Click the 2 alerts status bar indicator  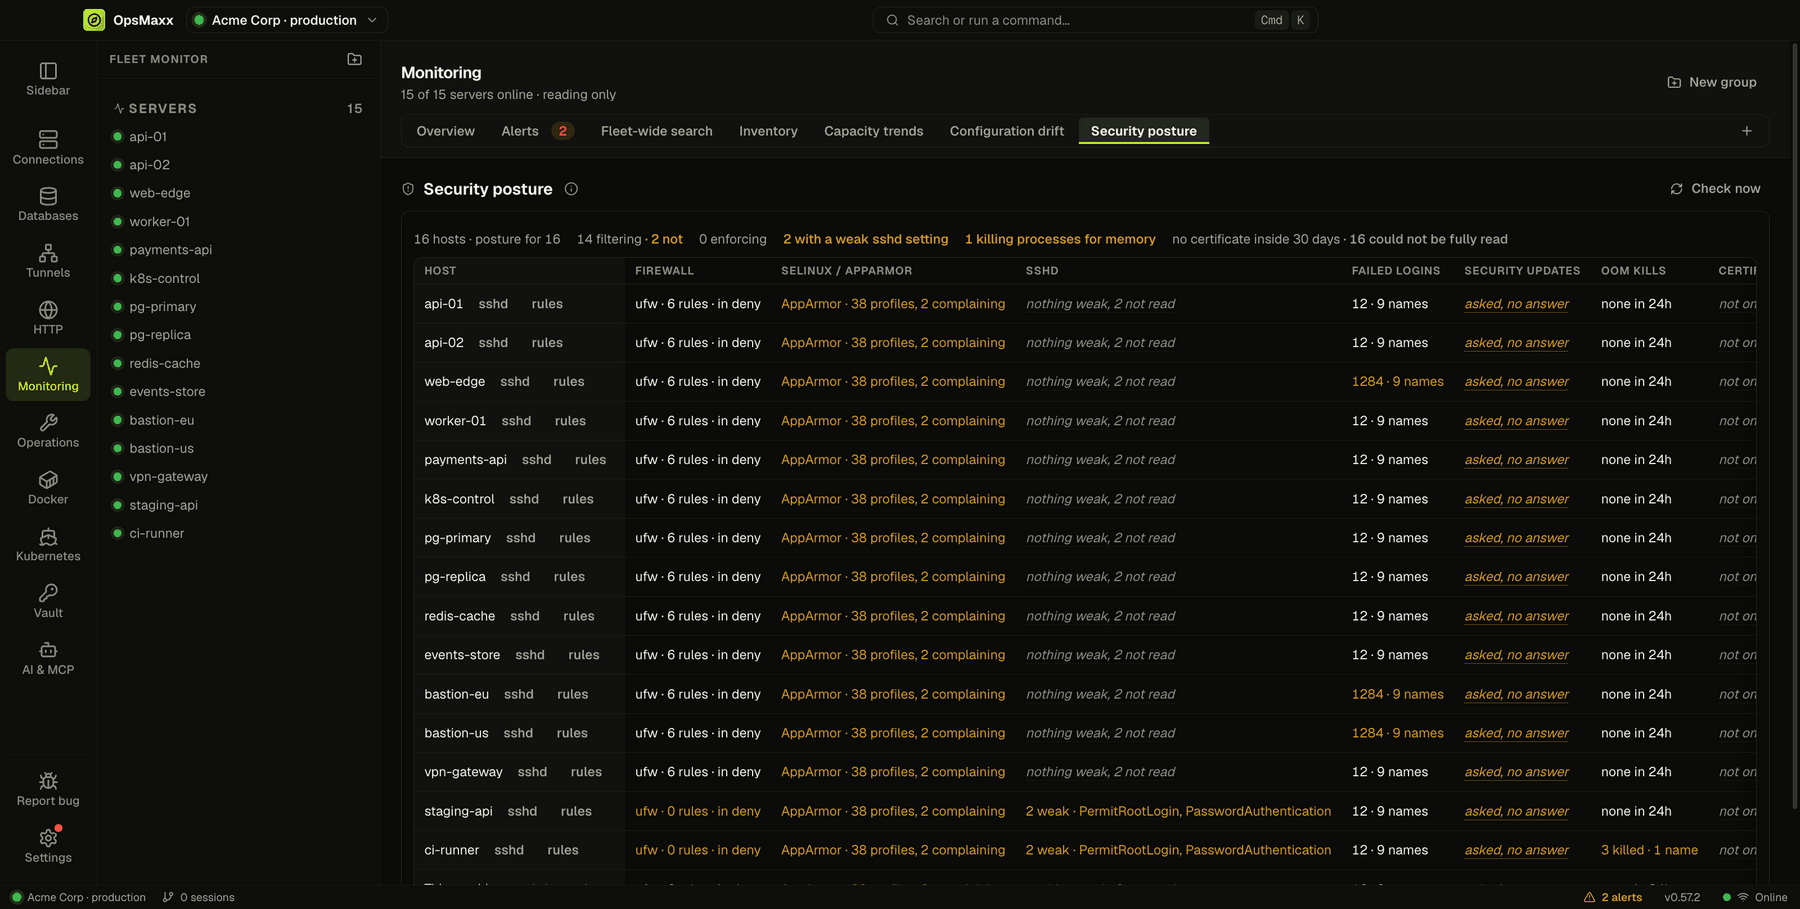click(1612, 897)
